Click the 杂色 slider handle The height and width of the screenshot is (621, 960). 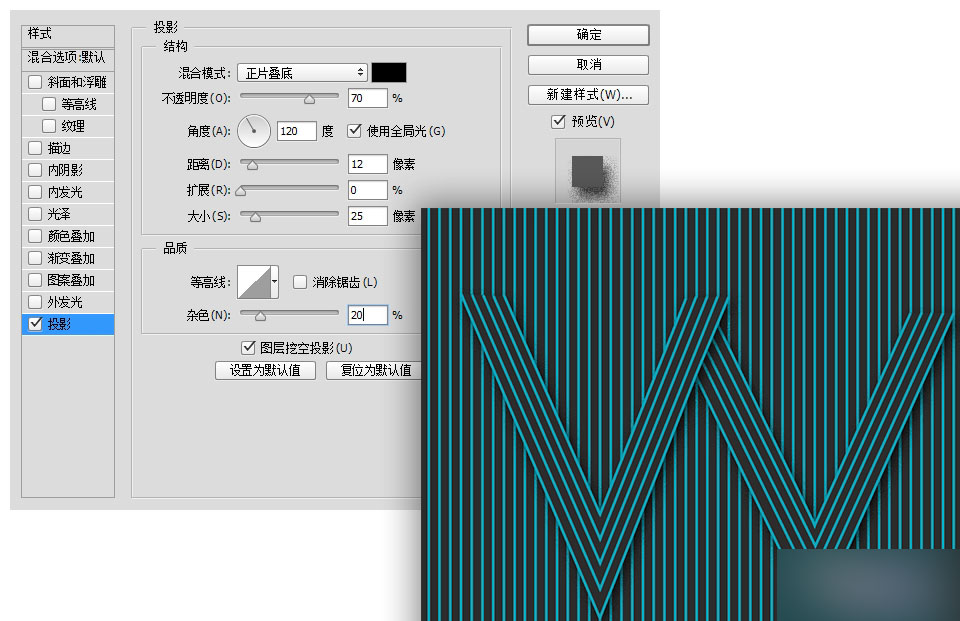click(x=260, y=317)
